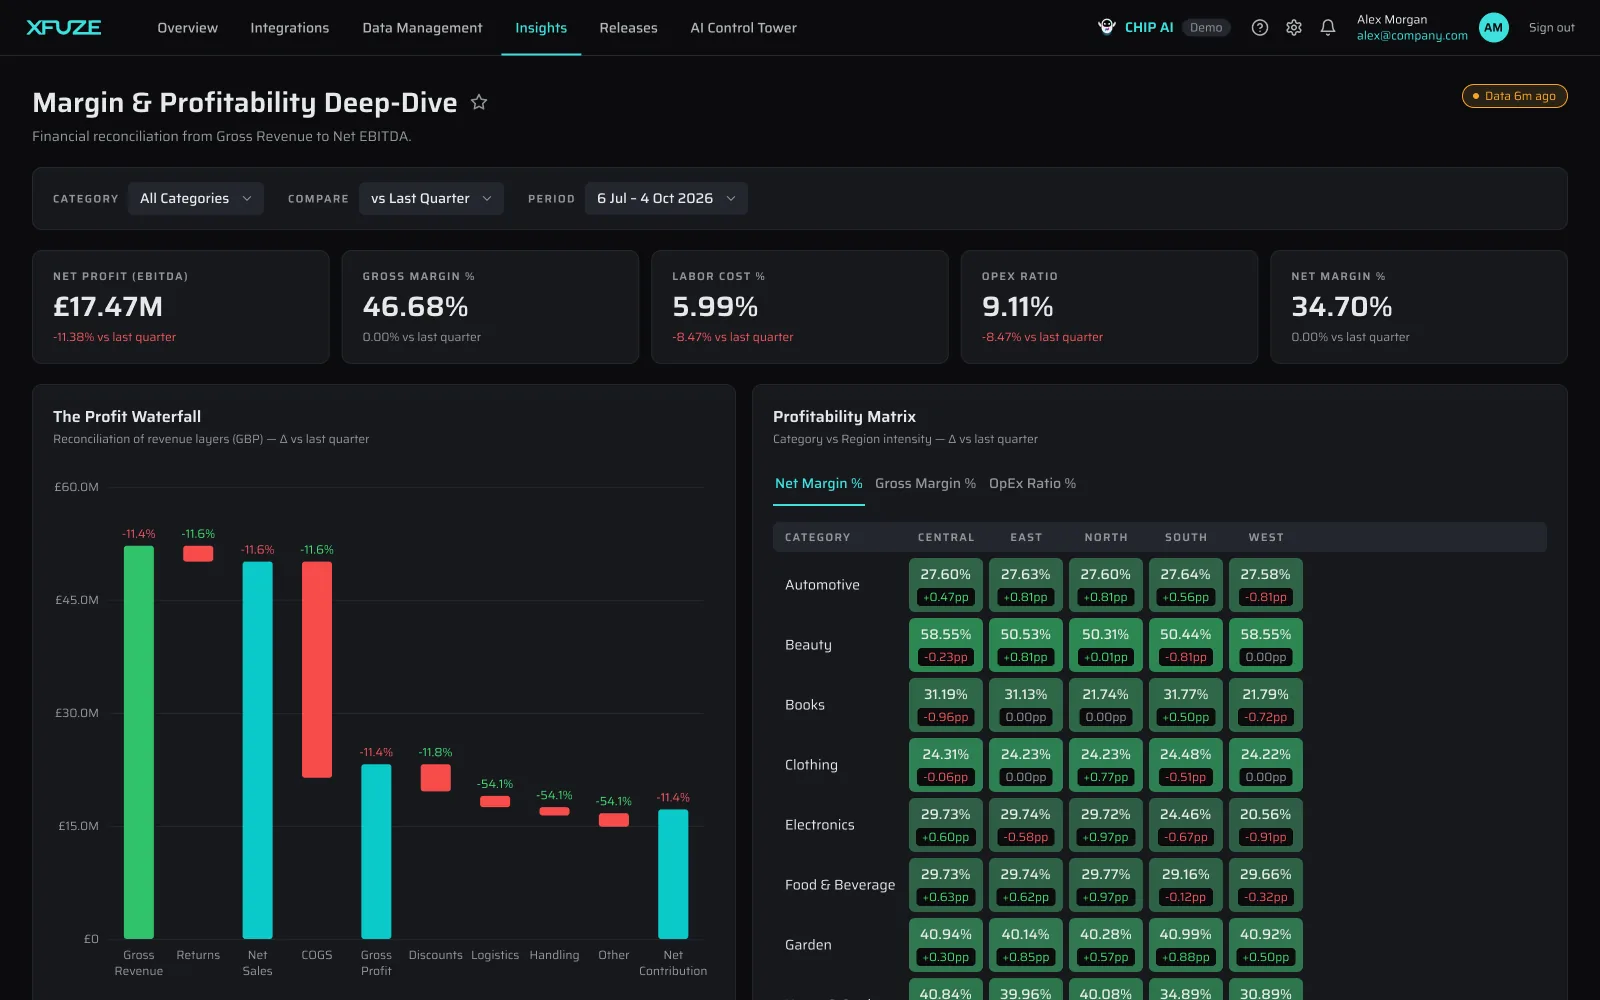Open the settings gear icon
The width and height of the screenshot is (1600, 1000).
click(x=1294, y=28)
